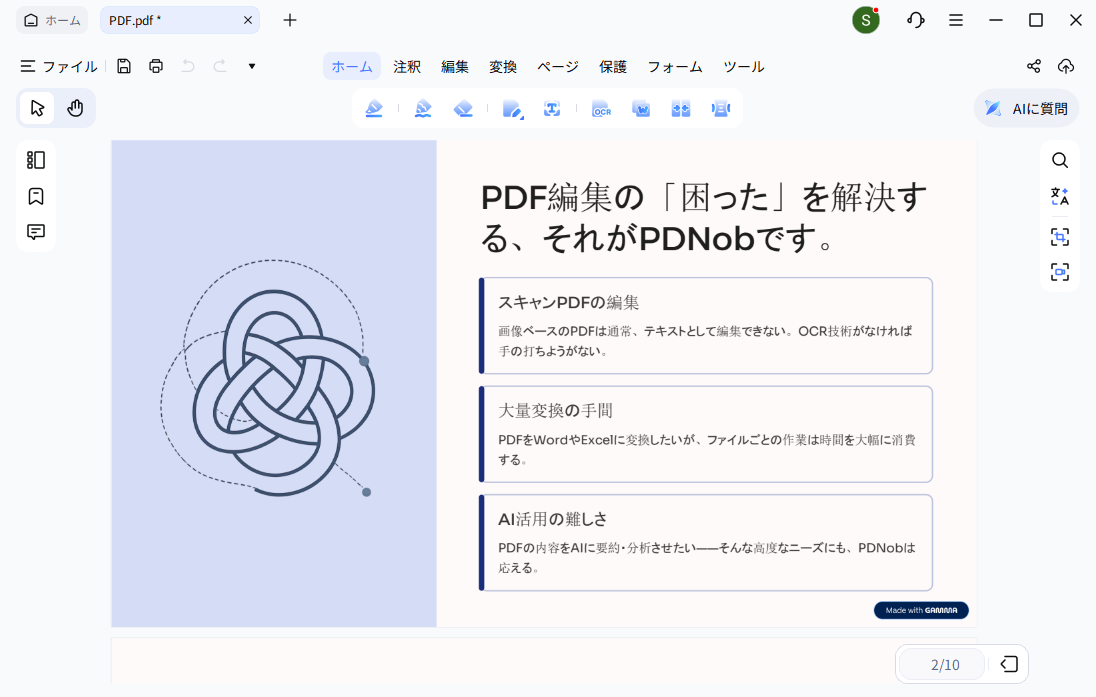Activate the selection cursor tool
Screen dimensions: 1096x697
[x=36, y=107]
